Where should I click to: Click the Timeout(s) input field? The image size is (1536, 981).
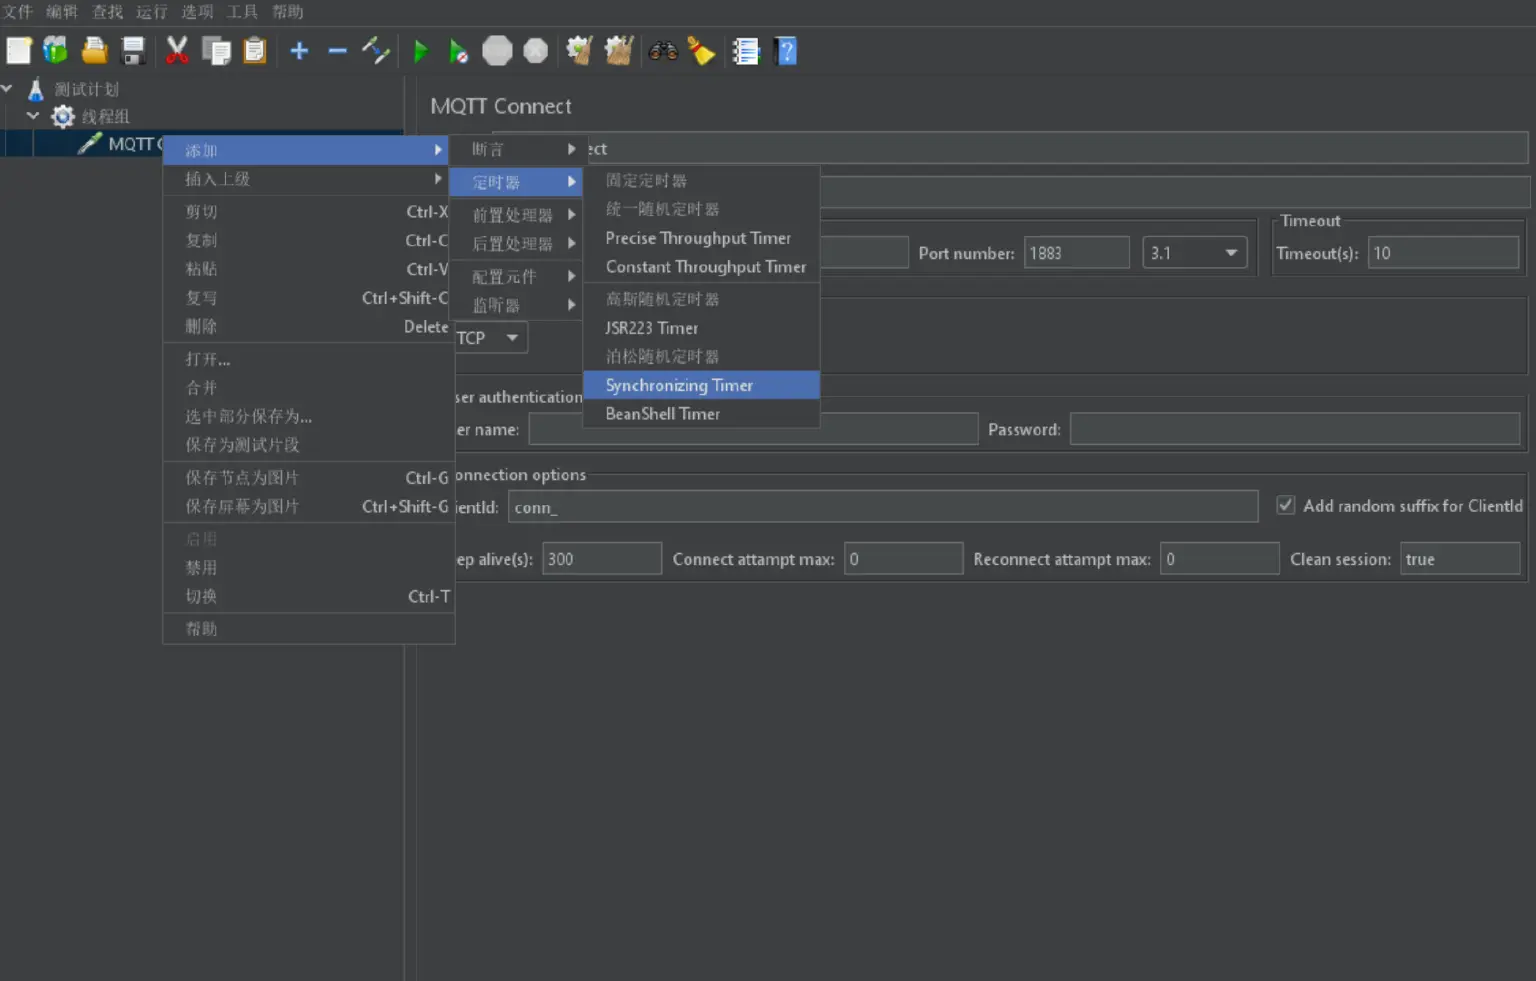coord(1442,253)
